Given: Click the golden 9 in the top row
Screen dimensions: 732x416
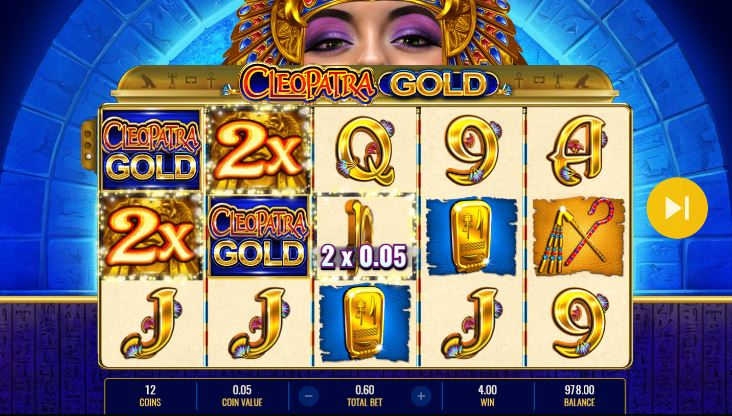Looking at the screenshot, I should [x=472, y=151].
